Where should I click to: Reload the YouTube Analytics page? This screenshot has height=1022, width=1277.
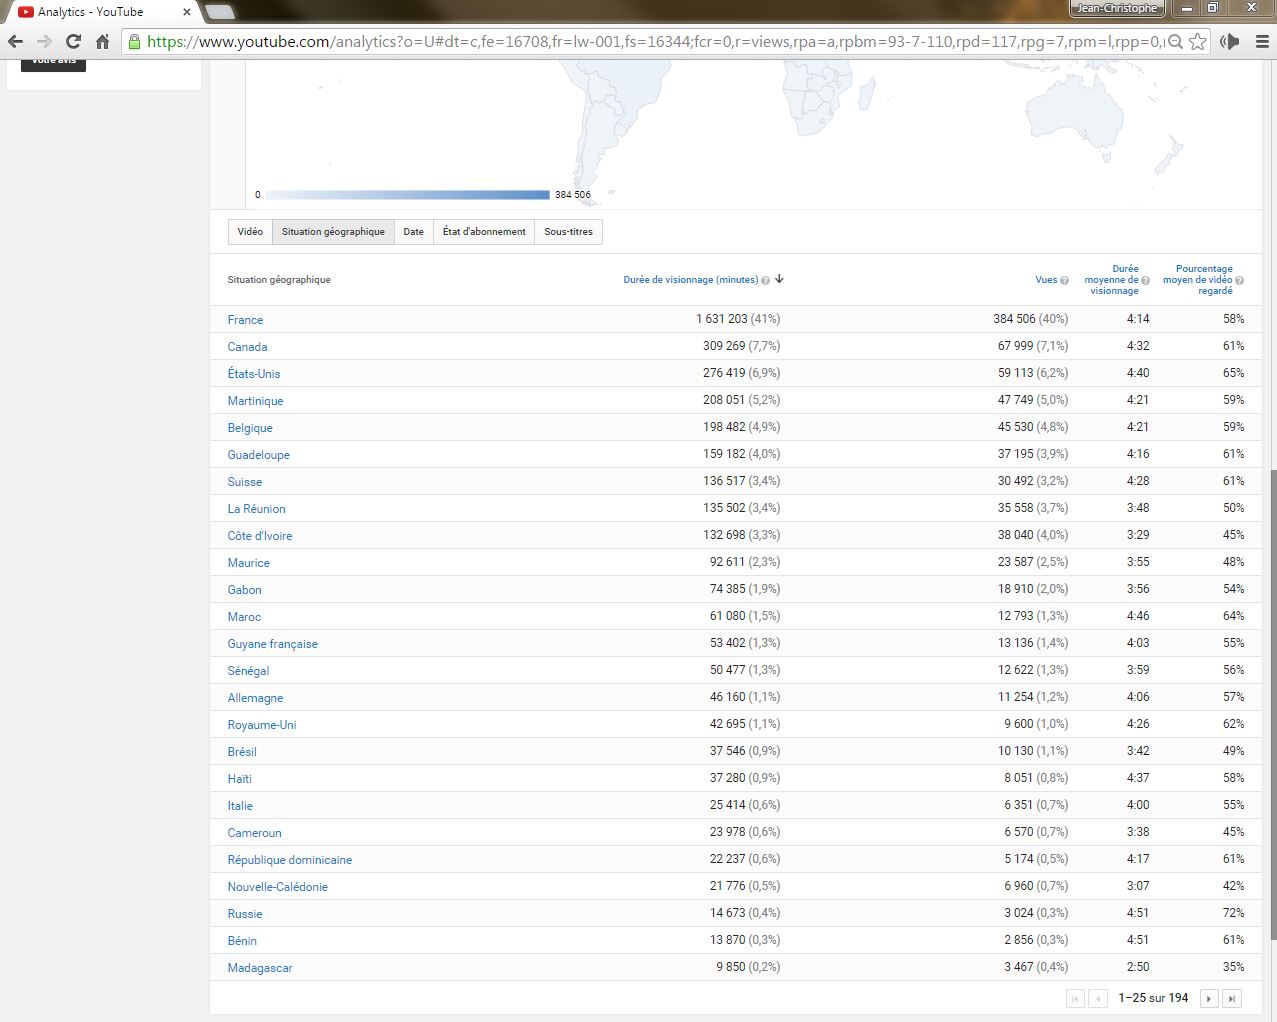(x=73, y=41)
